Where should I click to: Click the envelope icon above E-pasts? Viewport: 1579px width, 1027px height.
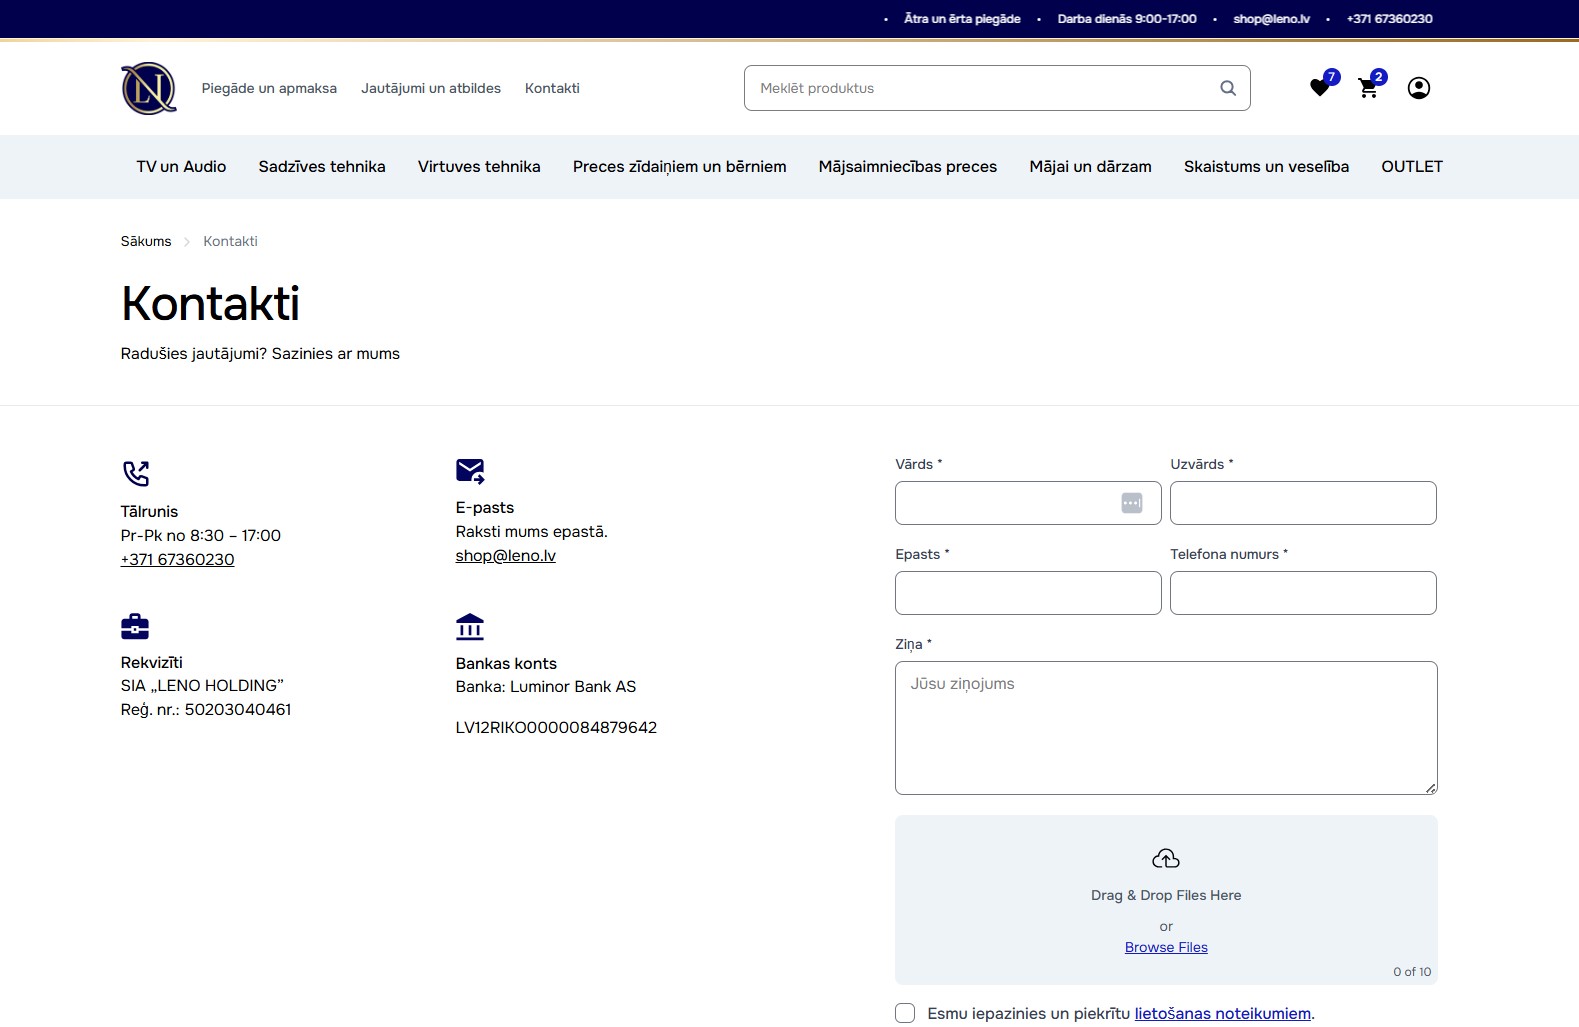tap(470, 471)
